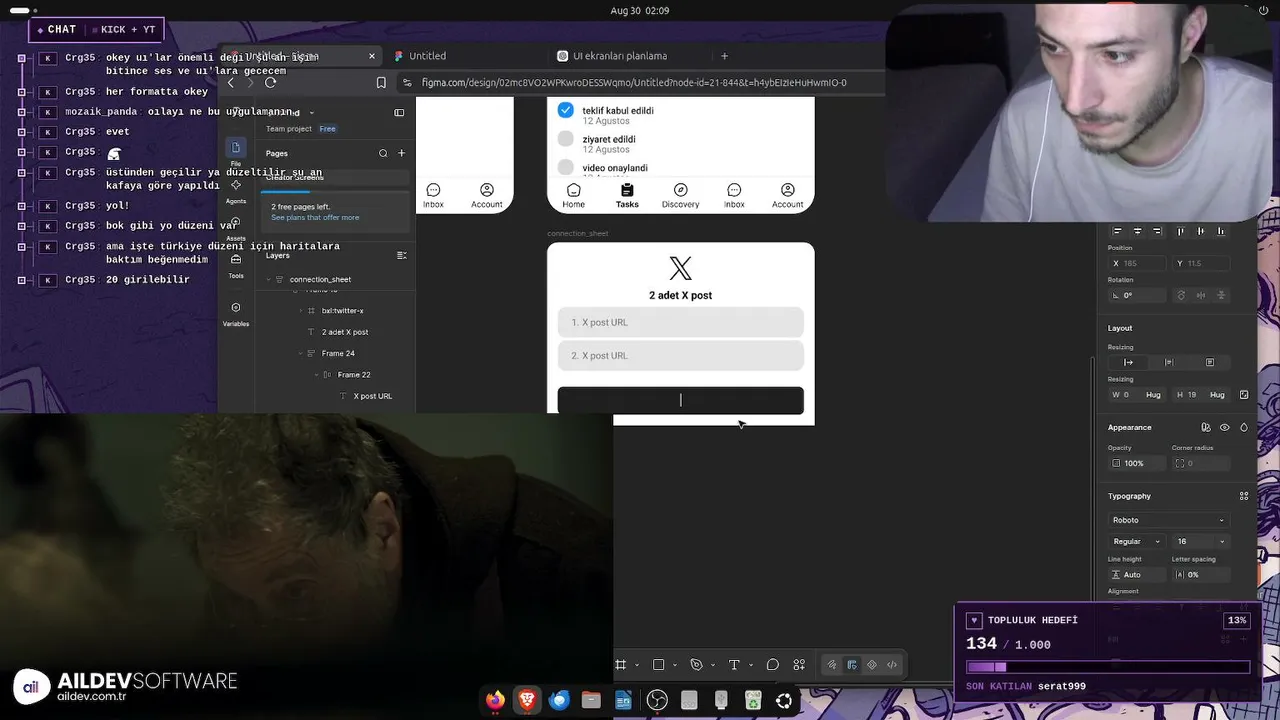Choose auto width resizing option
1280x720 pixels.
1128,362
